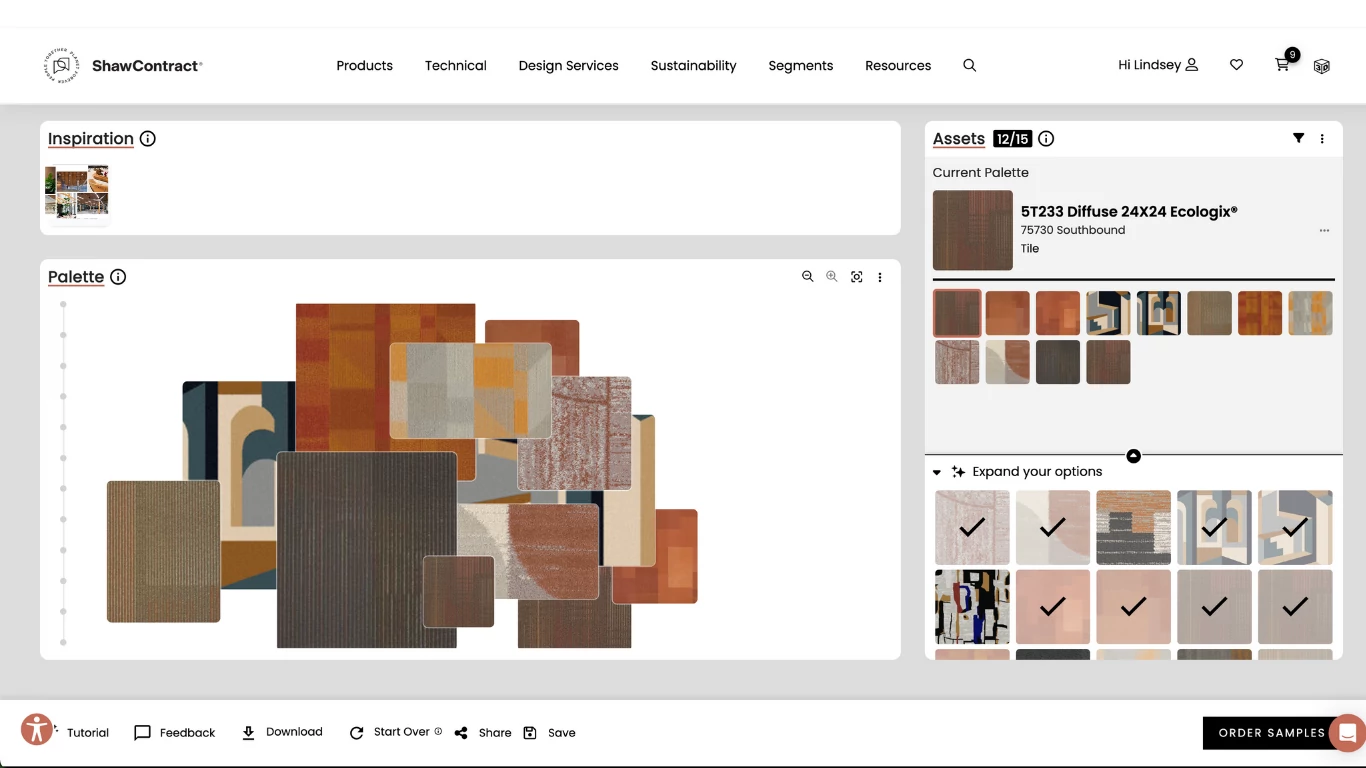Open the Sustainability menu

pos(693,65)
